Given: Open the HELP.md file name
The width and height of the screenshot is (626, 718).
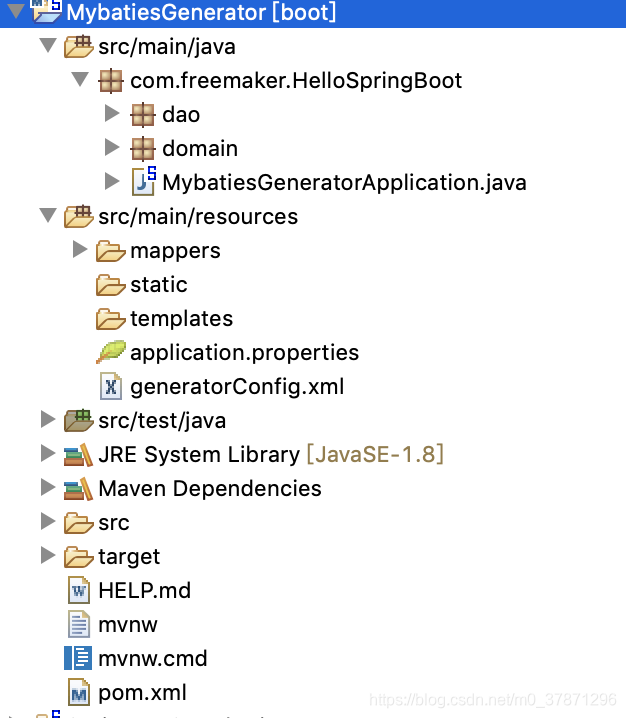Looking at the screenshot, I should (x=145, y=591).
